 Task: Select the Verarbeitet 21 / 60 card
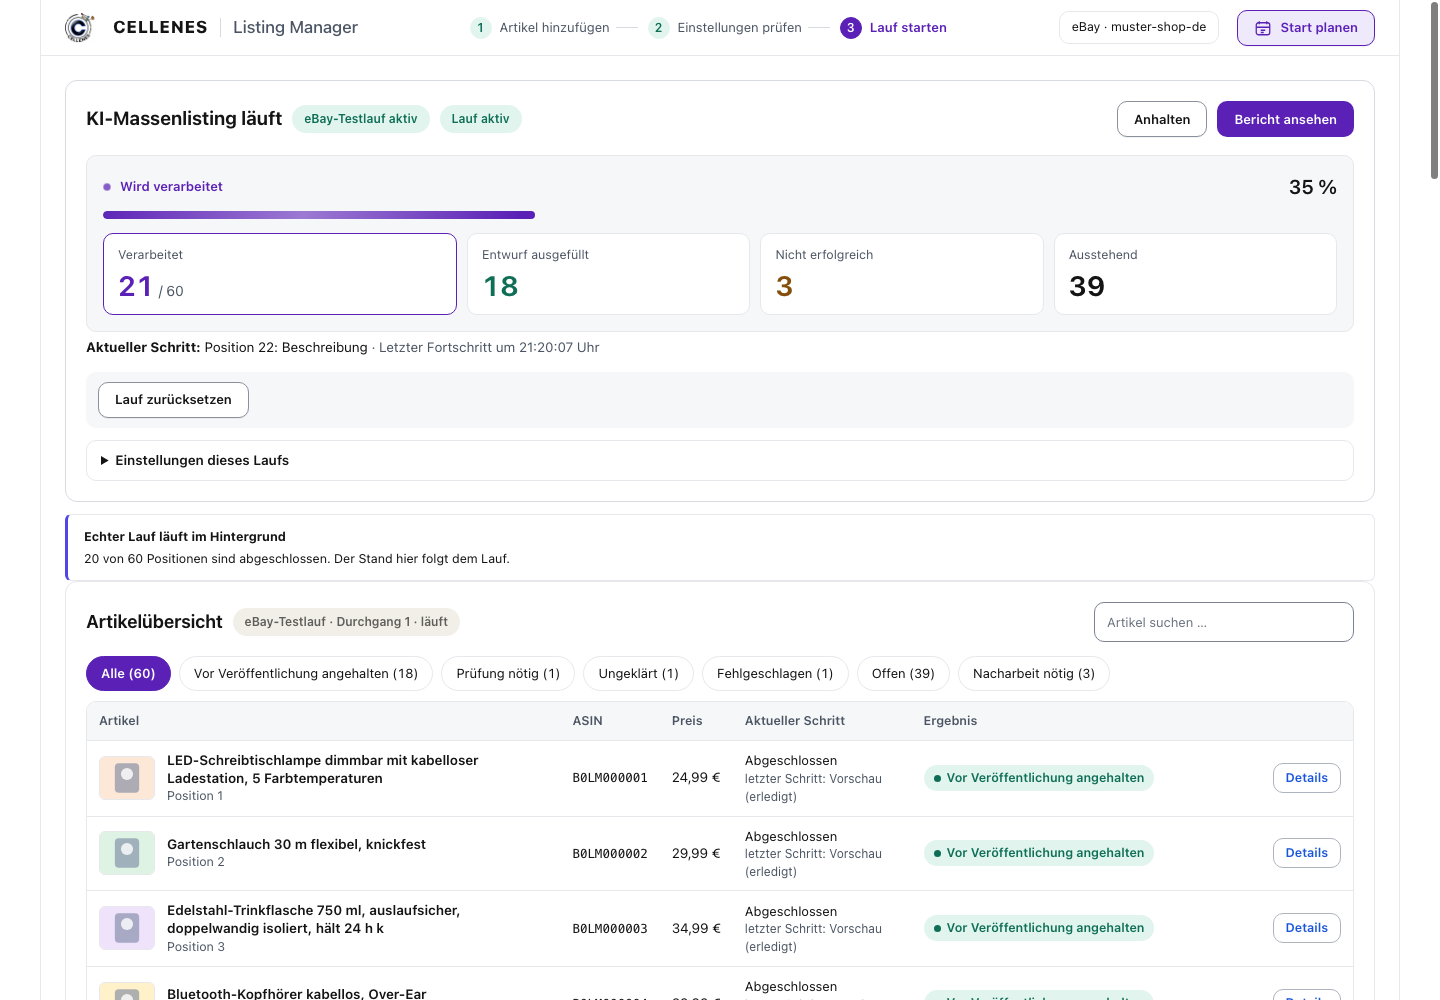click(x=280, y=274)
